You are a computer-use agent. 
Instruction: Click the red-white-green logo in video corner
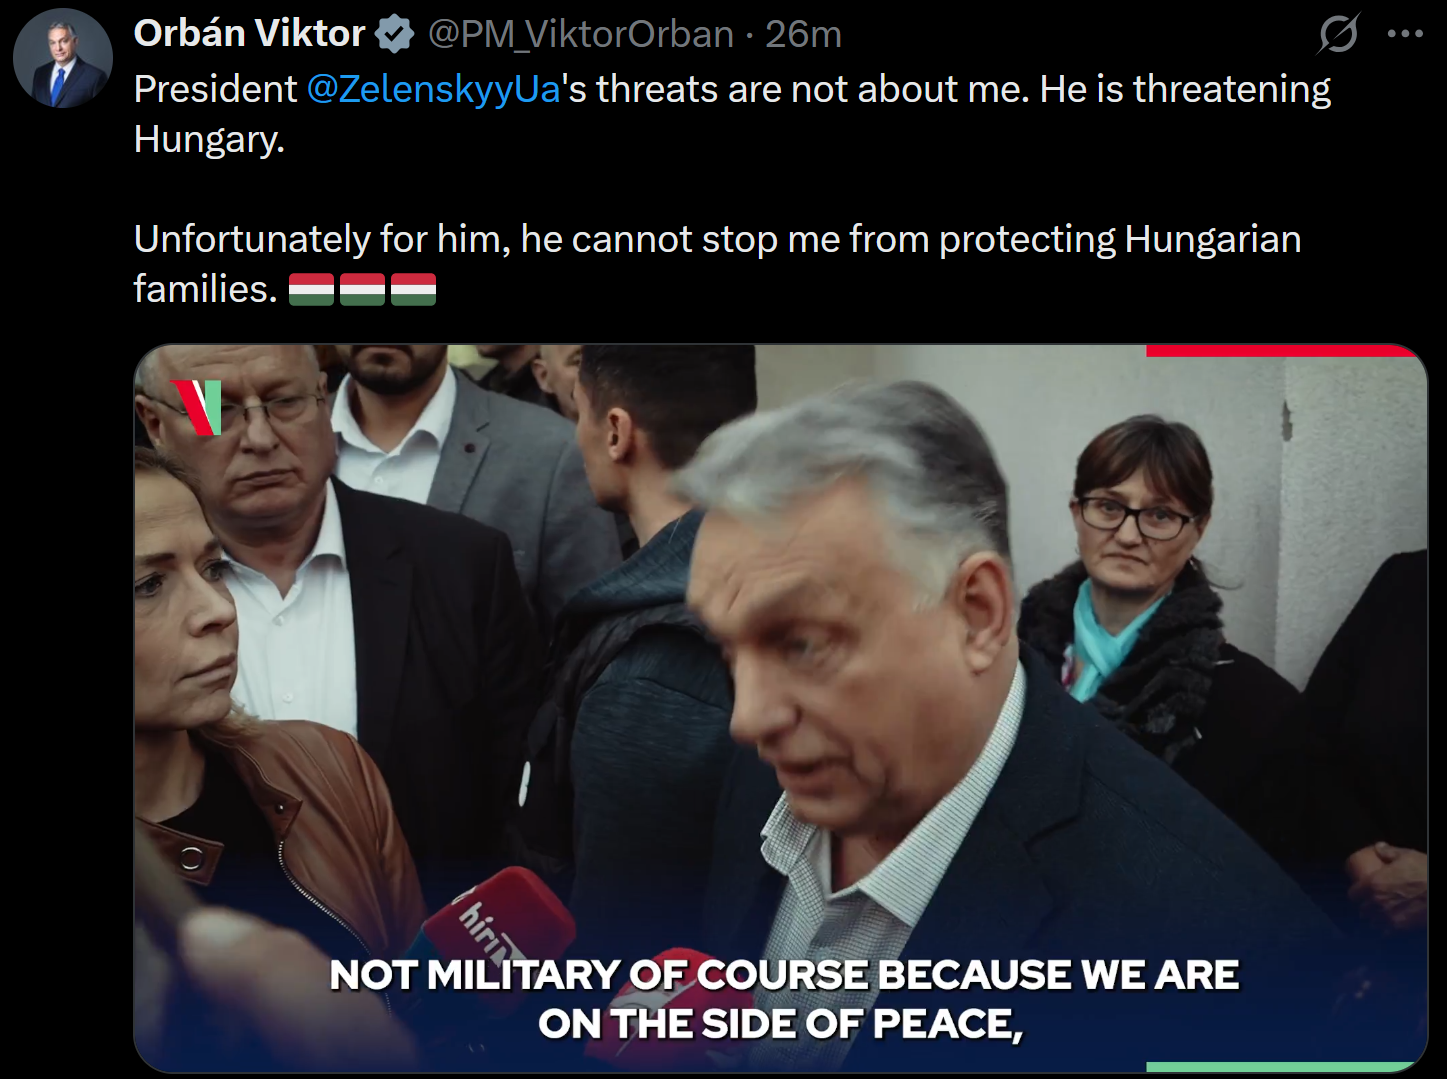click(196, 408)
